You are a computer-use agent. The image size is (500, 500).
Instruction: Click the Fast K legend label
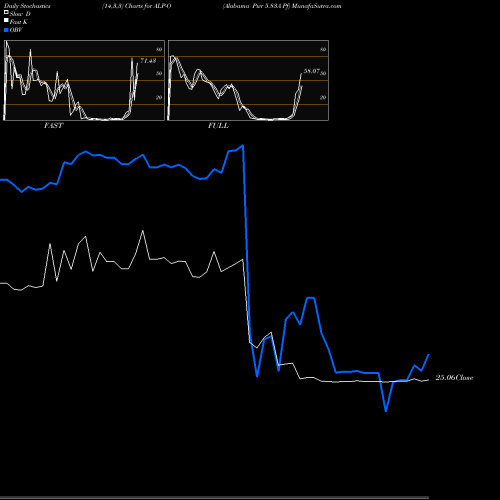click(18, 22)
